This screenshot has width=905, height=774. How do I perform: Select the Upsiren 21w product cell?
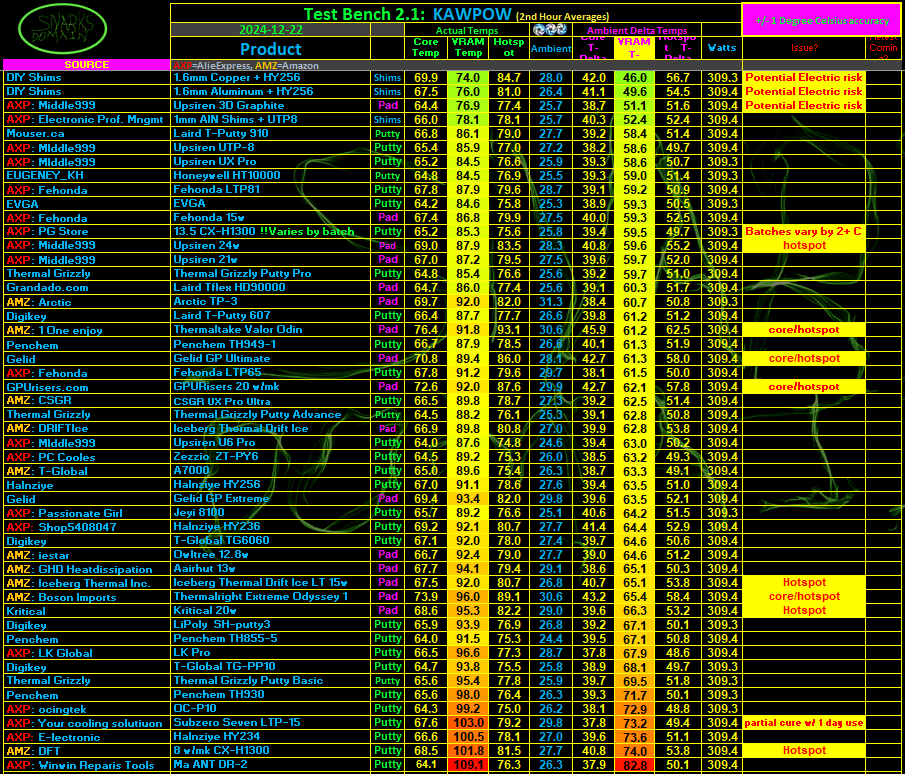pos(271,260)
